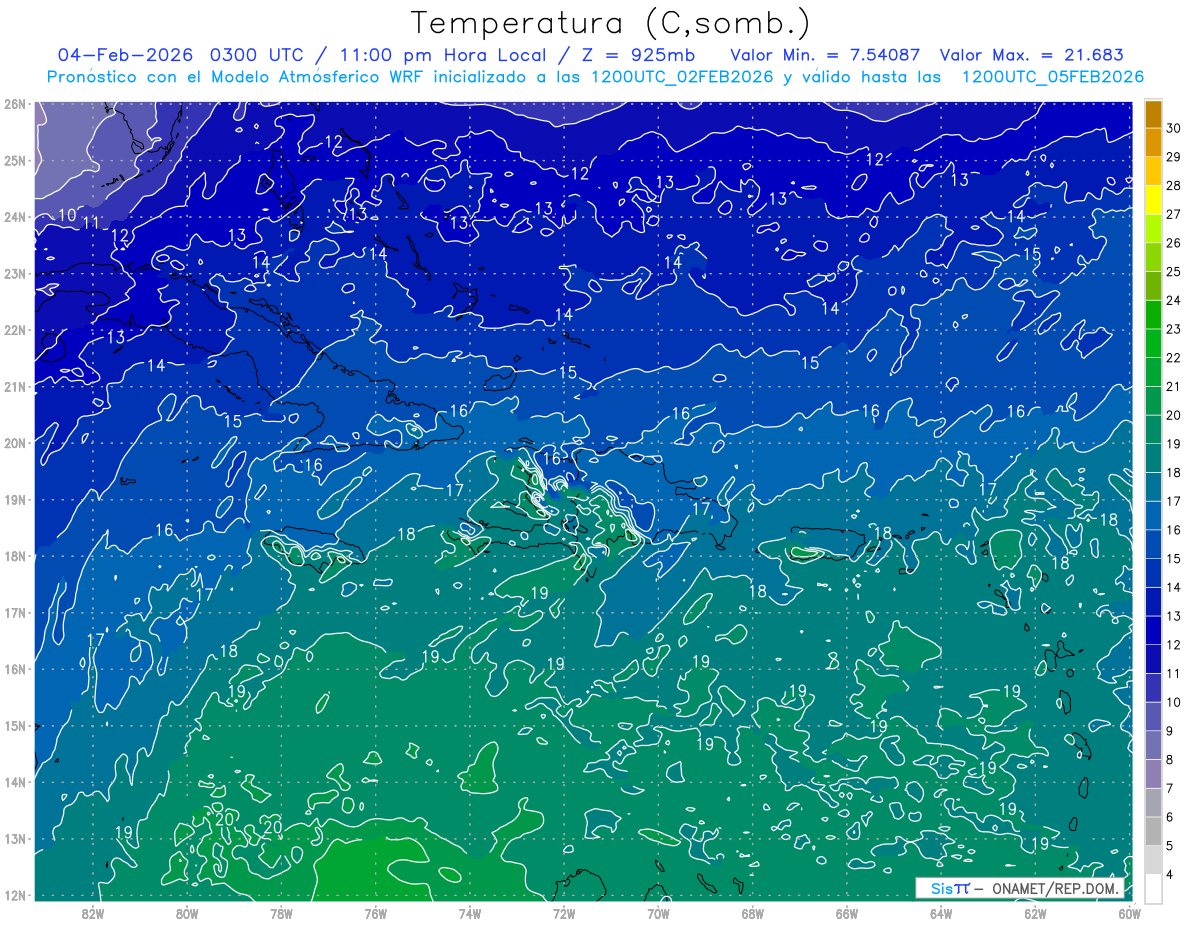Click the 'Valor Min. = 7.54087' value
The image size is (1200, 927).
point(825,55)
